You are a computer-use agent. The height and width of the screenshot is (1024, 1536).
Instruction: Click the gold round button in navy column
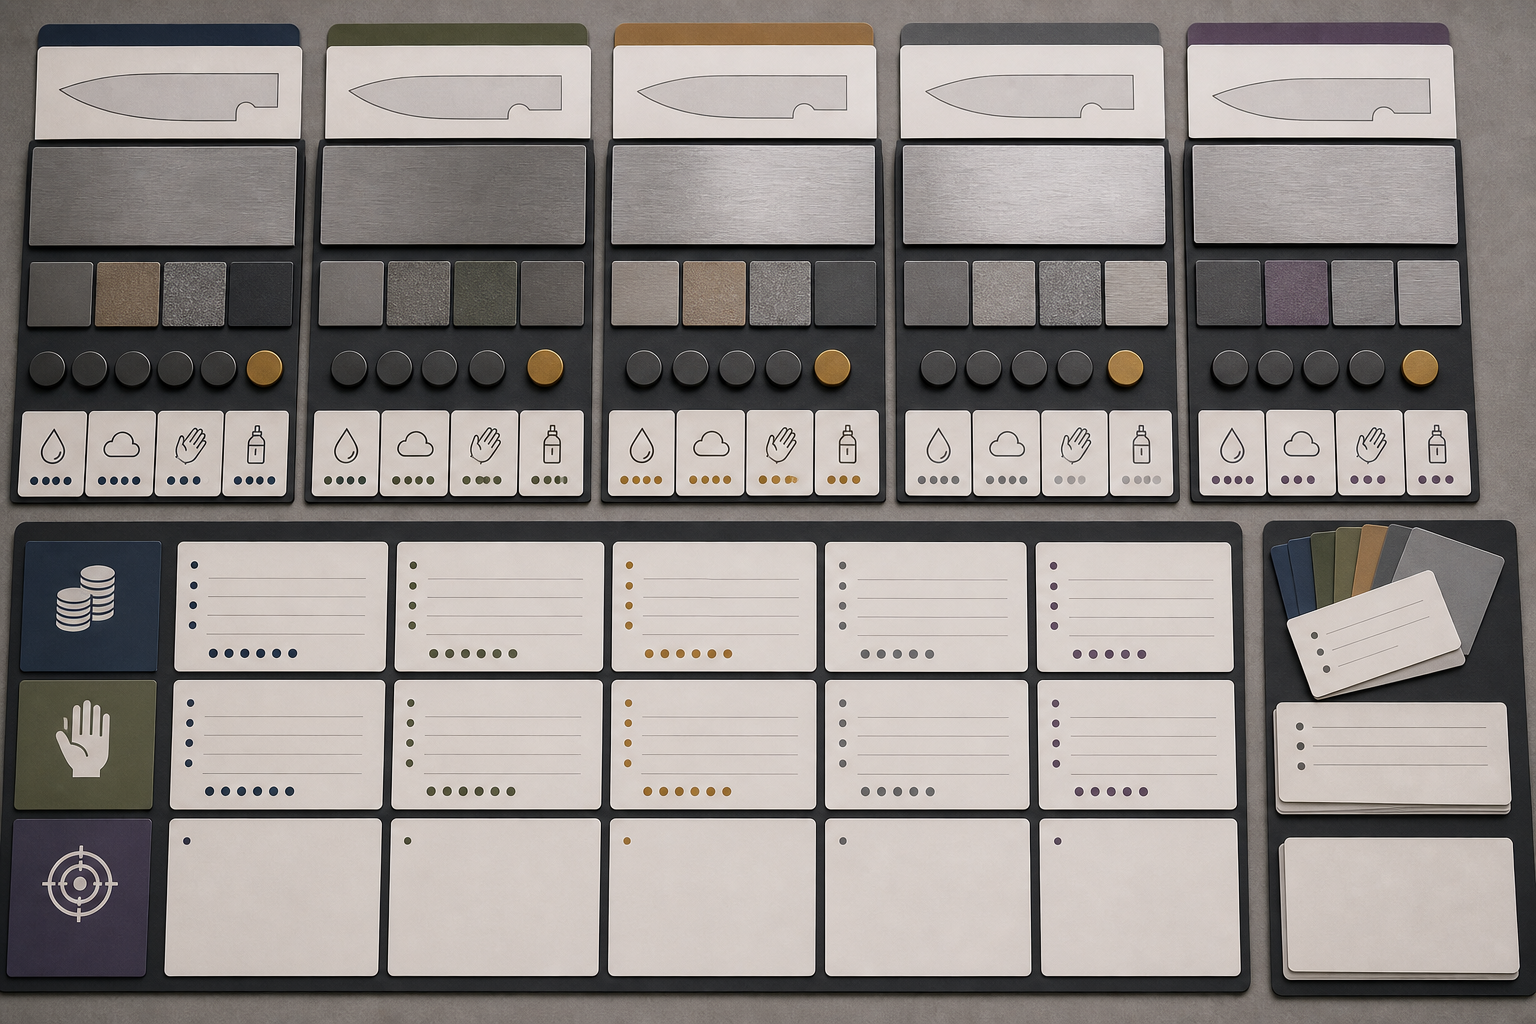click(x=264, y=368)
